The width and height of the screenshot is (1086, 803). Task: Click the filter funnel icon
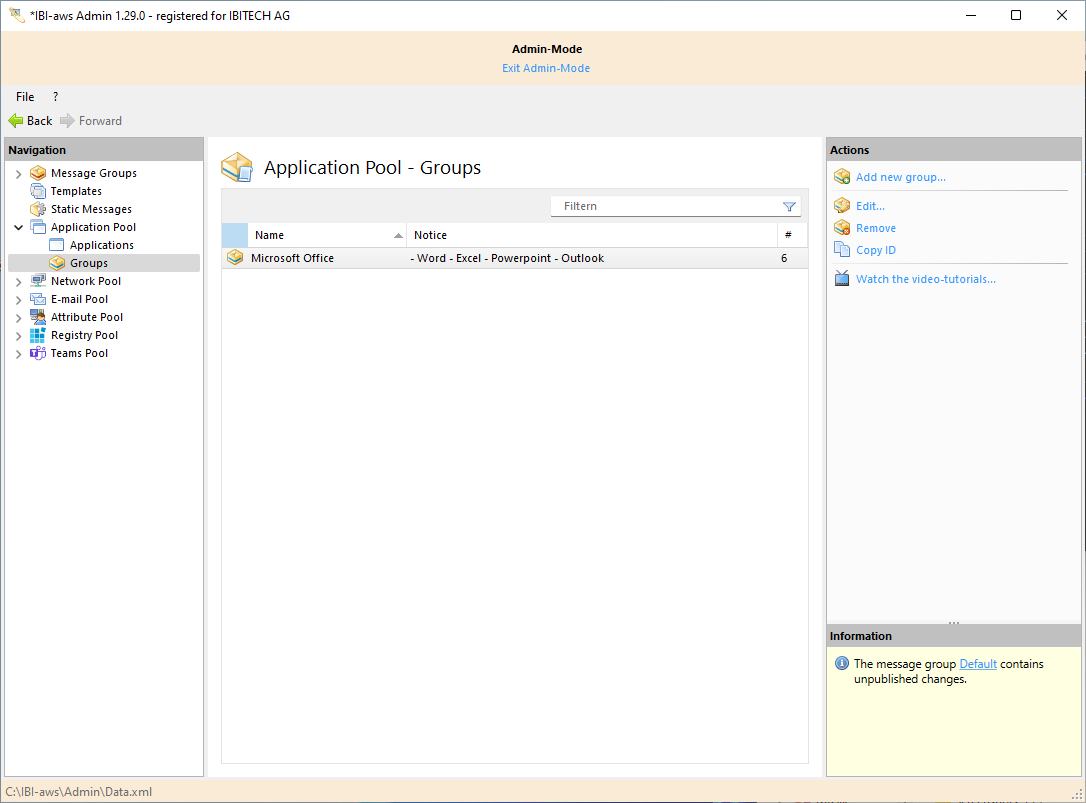pyautogui.click(x=789, y=207)
